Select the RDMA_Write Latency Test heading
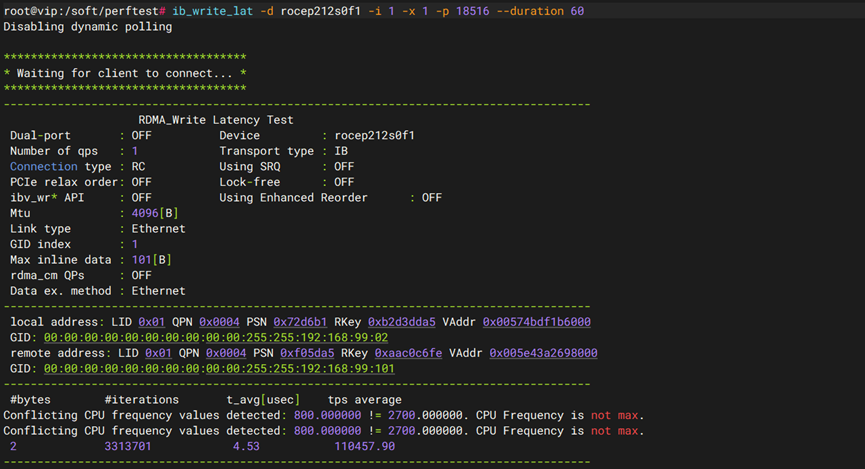The width and height of the screenshot is (865, 469). coord(216,120)
